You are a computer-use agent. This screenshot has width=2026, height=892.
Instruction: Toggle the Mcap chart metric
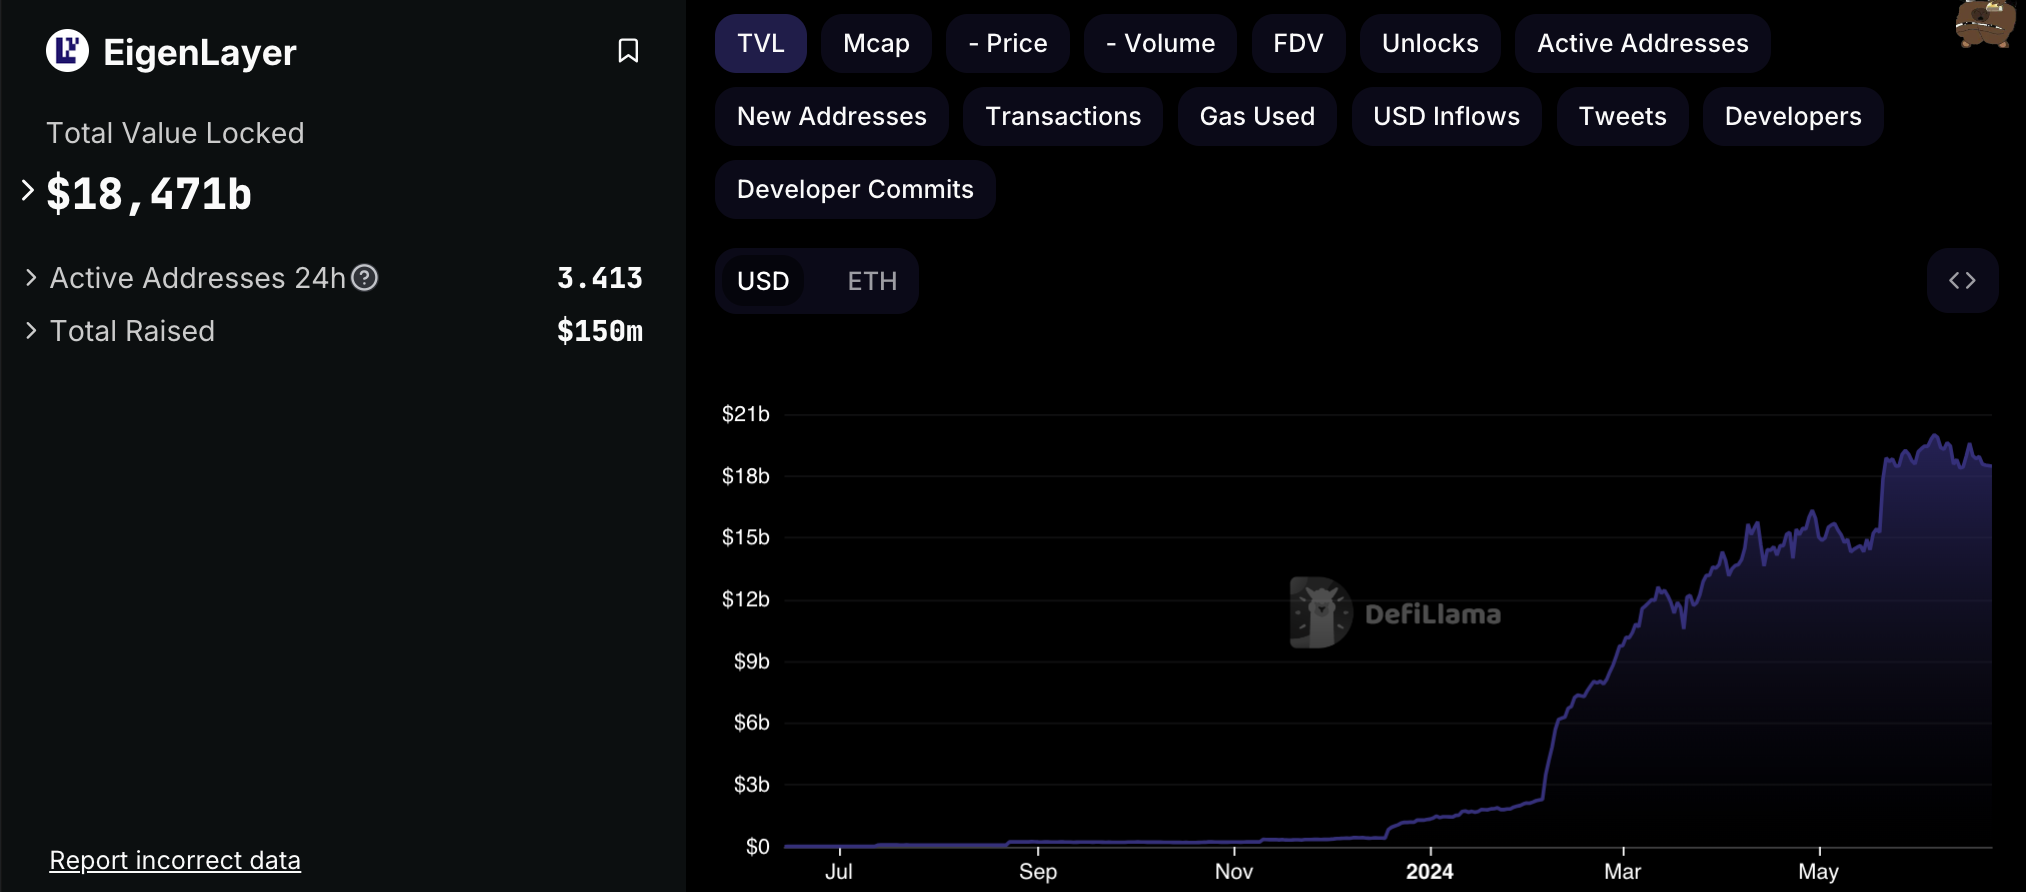point(876,44)
